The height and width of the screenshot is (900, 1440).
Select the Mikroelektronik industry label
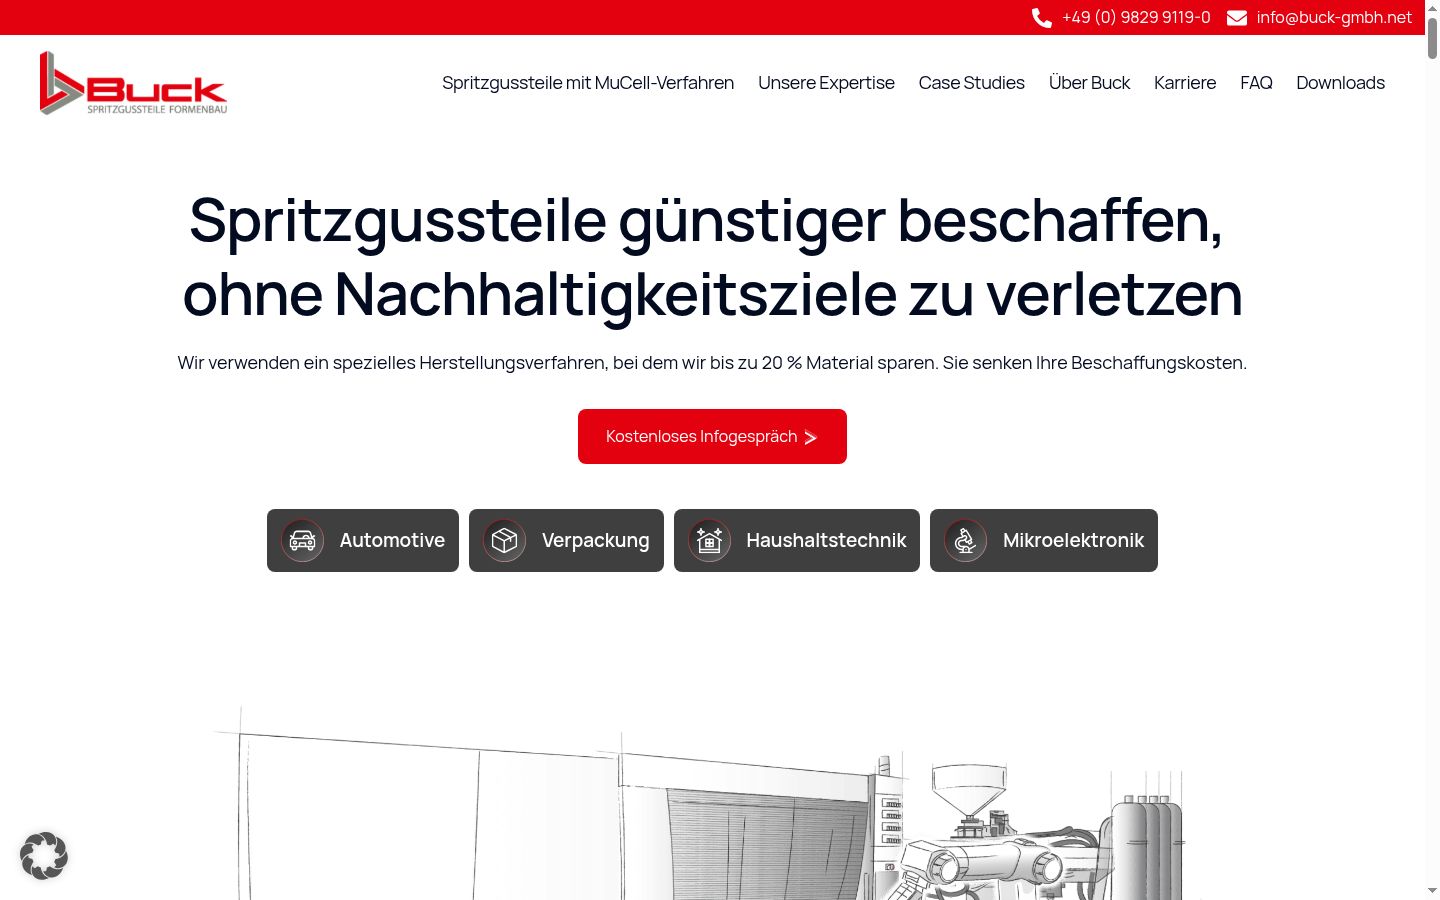click(x=1073, y=540)
